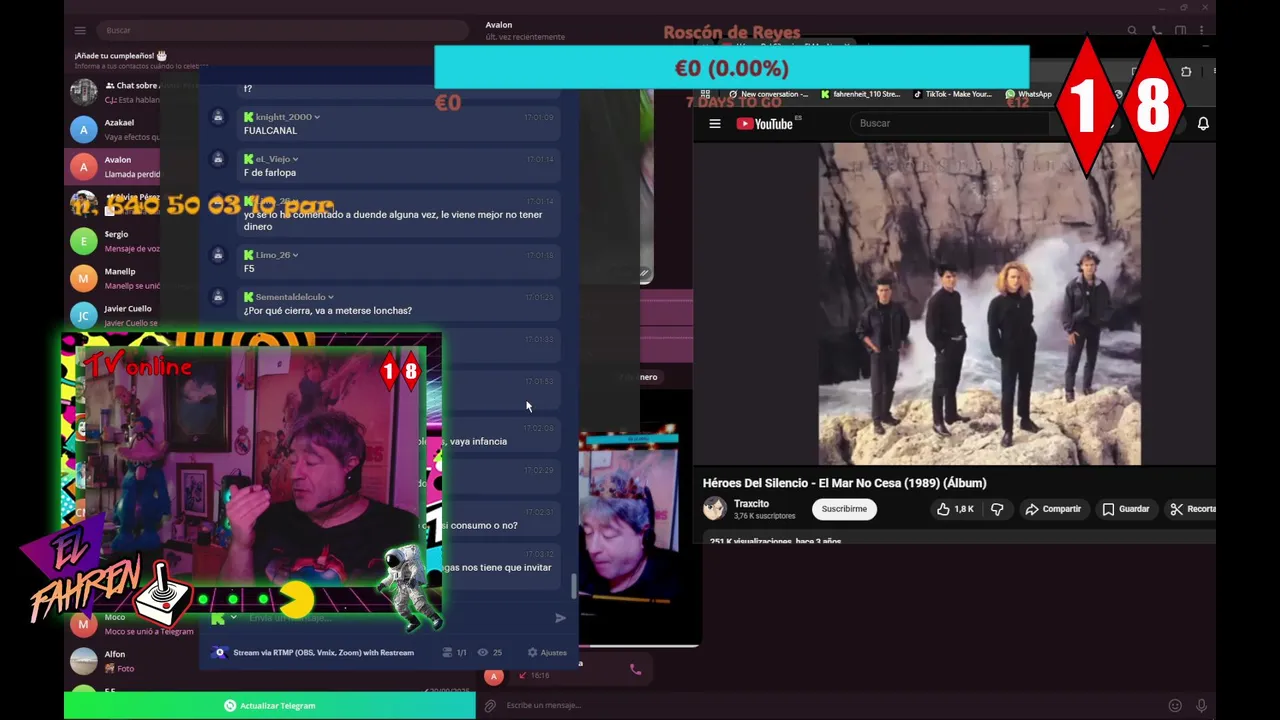Open Ajustes settings in Restream chat

pos(547,652)
